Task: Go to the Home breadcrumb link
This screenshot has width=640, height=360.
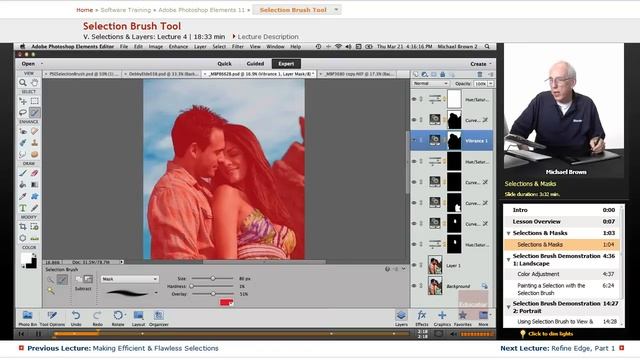Action: [84, 10]
